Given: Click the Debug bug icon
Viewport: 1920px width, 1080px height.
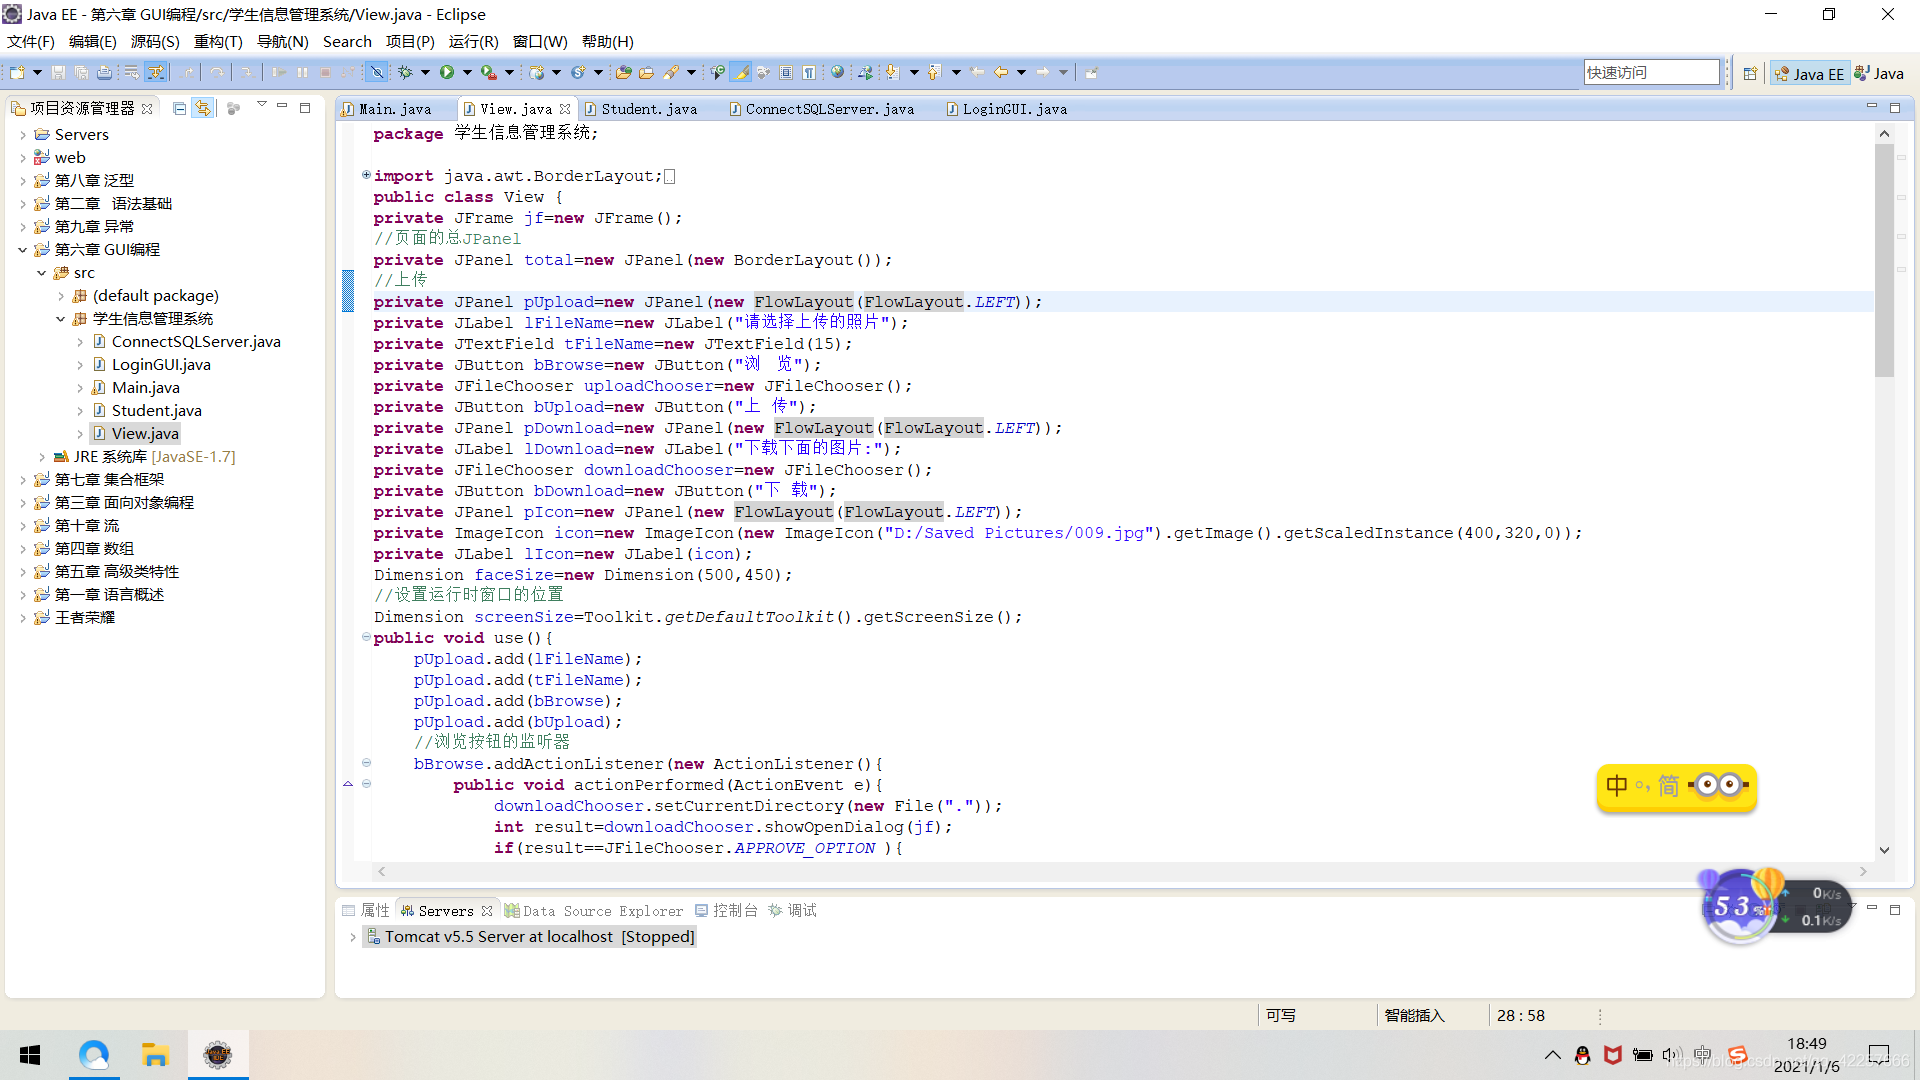Looking at the screenshot, I should click(405, 72).
